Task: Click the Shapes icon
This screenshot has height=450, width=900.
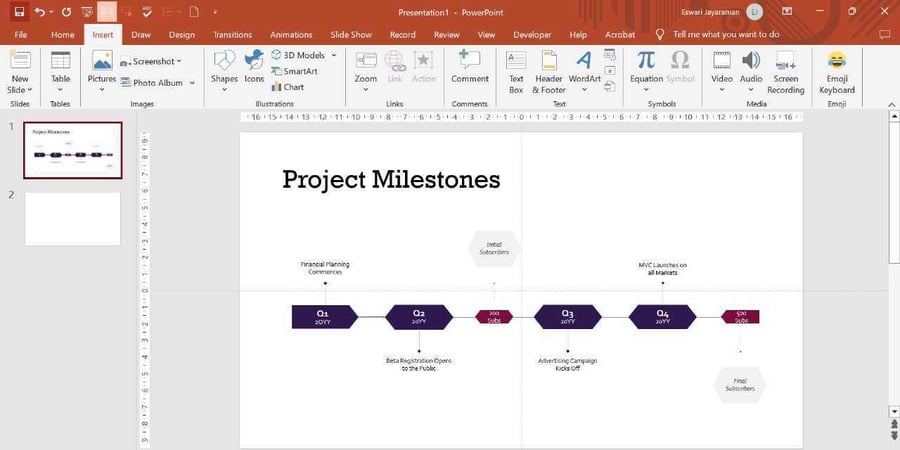Action: click(x=224, y=60)
